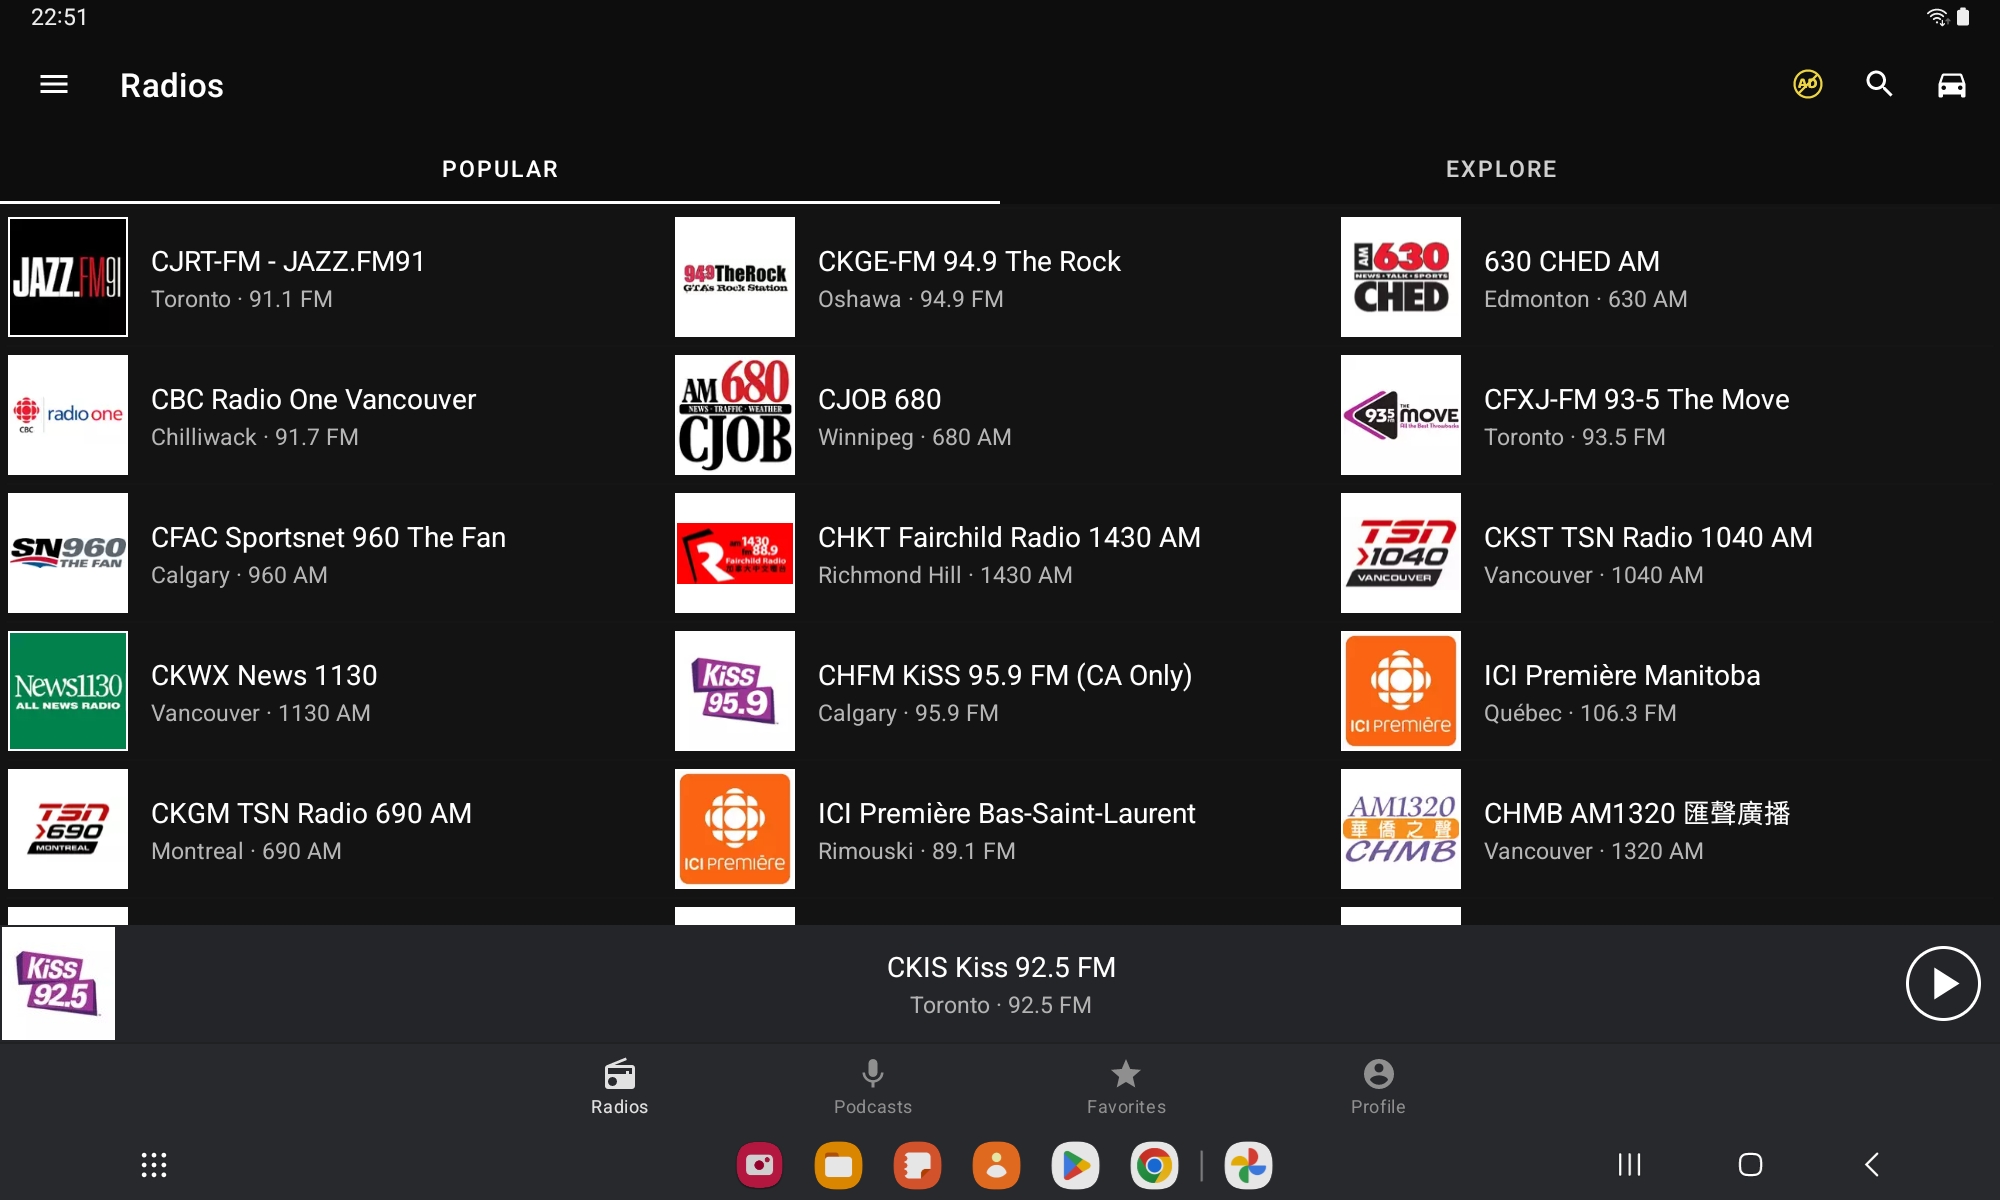Click the CJOB 680 logo thumbnail
The image size is (2000, 1200).
(x=735, y=415)
